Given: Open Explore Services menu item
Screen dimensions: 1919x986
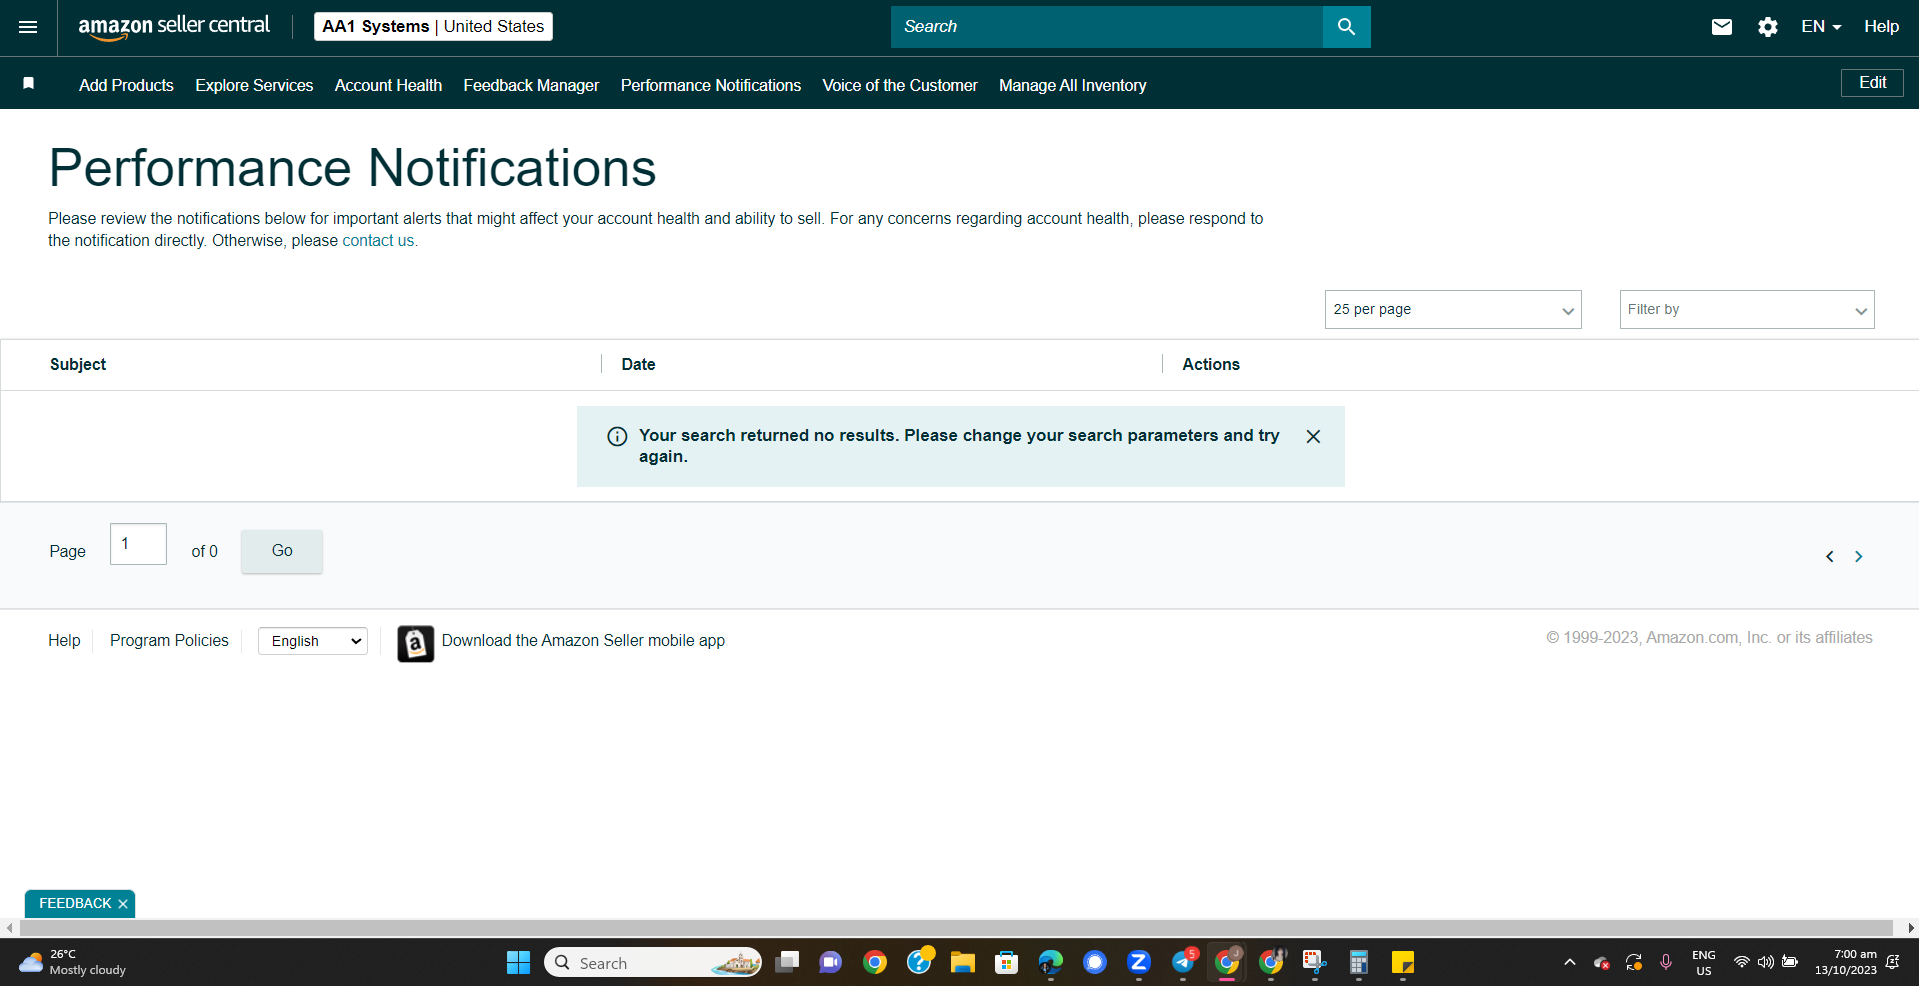Looking at the screenshot, I should 254,85.
